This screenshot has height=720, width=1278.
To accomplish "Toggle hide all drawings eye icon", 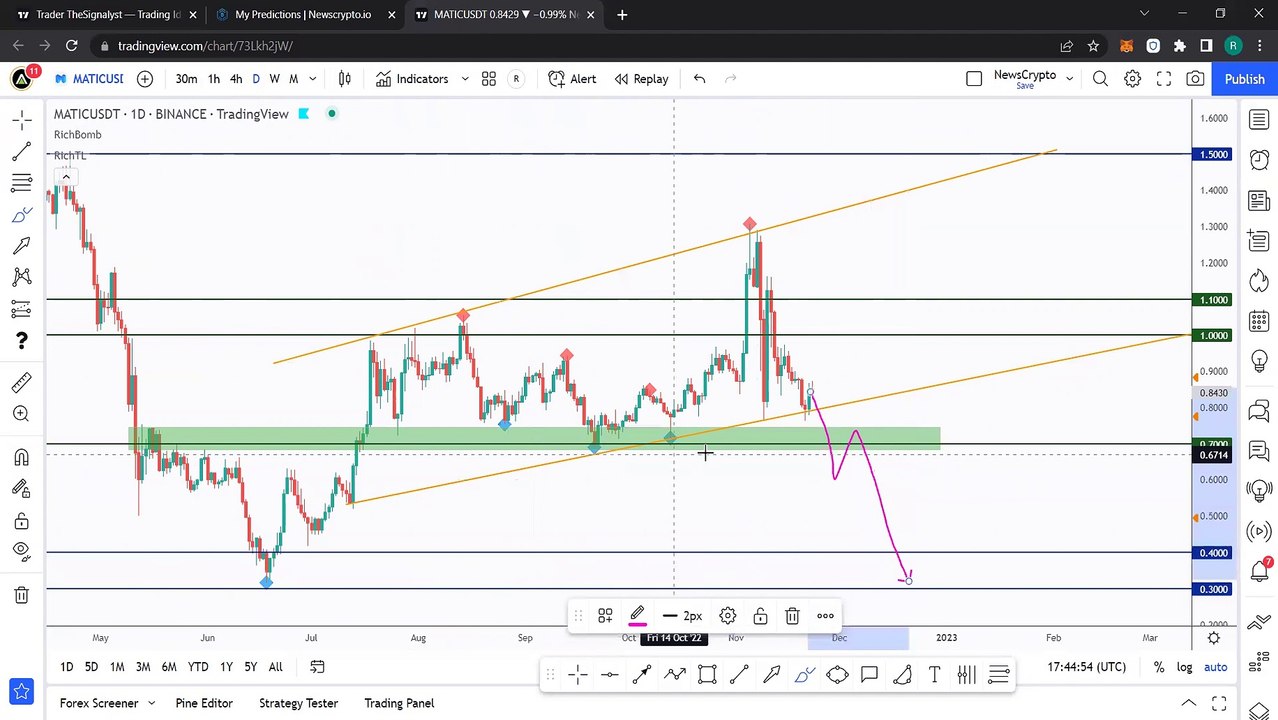I will coord(21,551).
